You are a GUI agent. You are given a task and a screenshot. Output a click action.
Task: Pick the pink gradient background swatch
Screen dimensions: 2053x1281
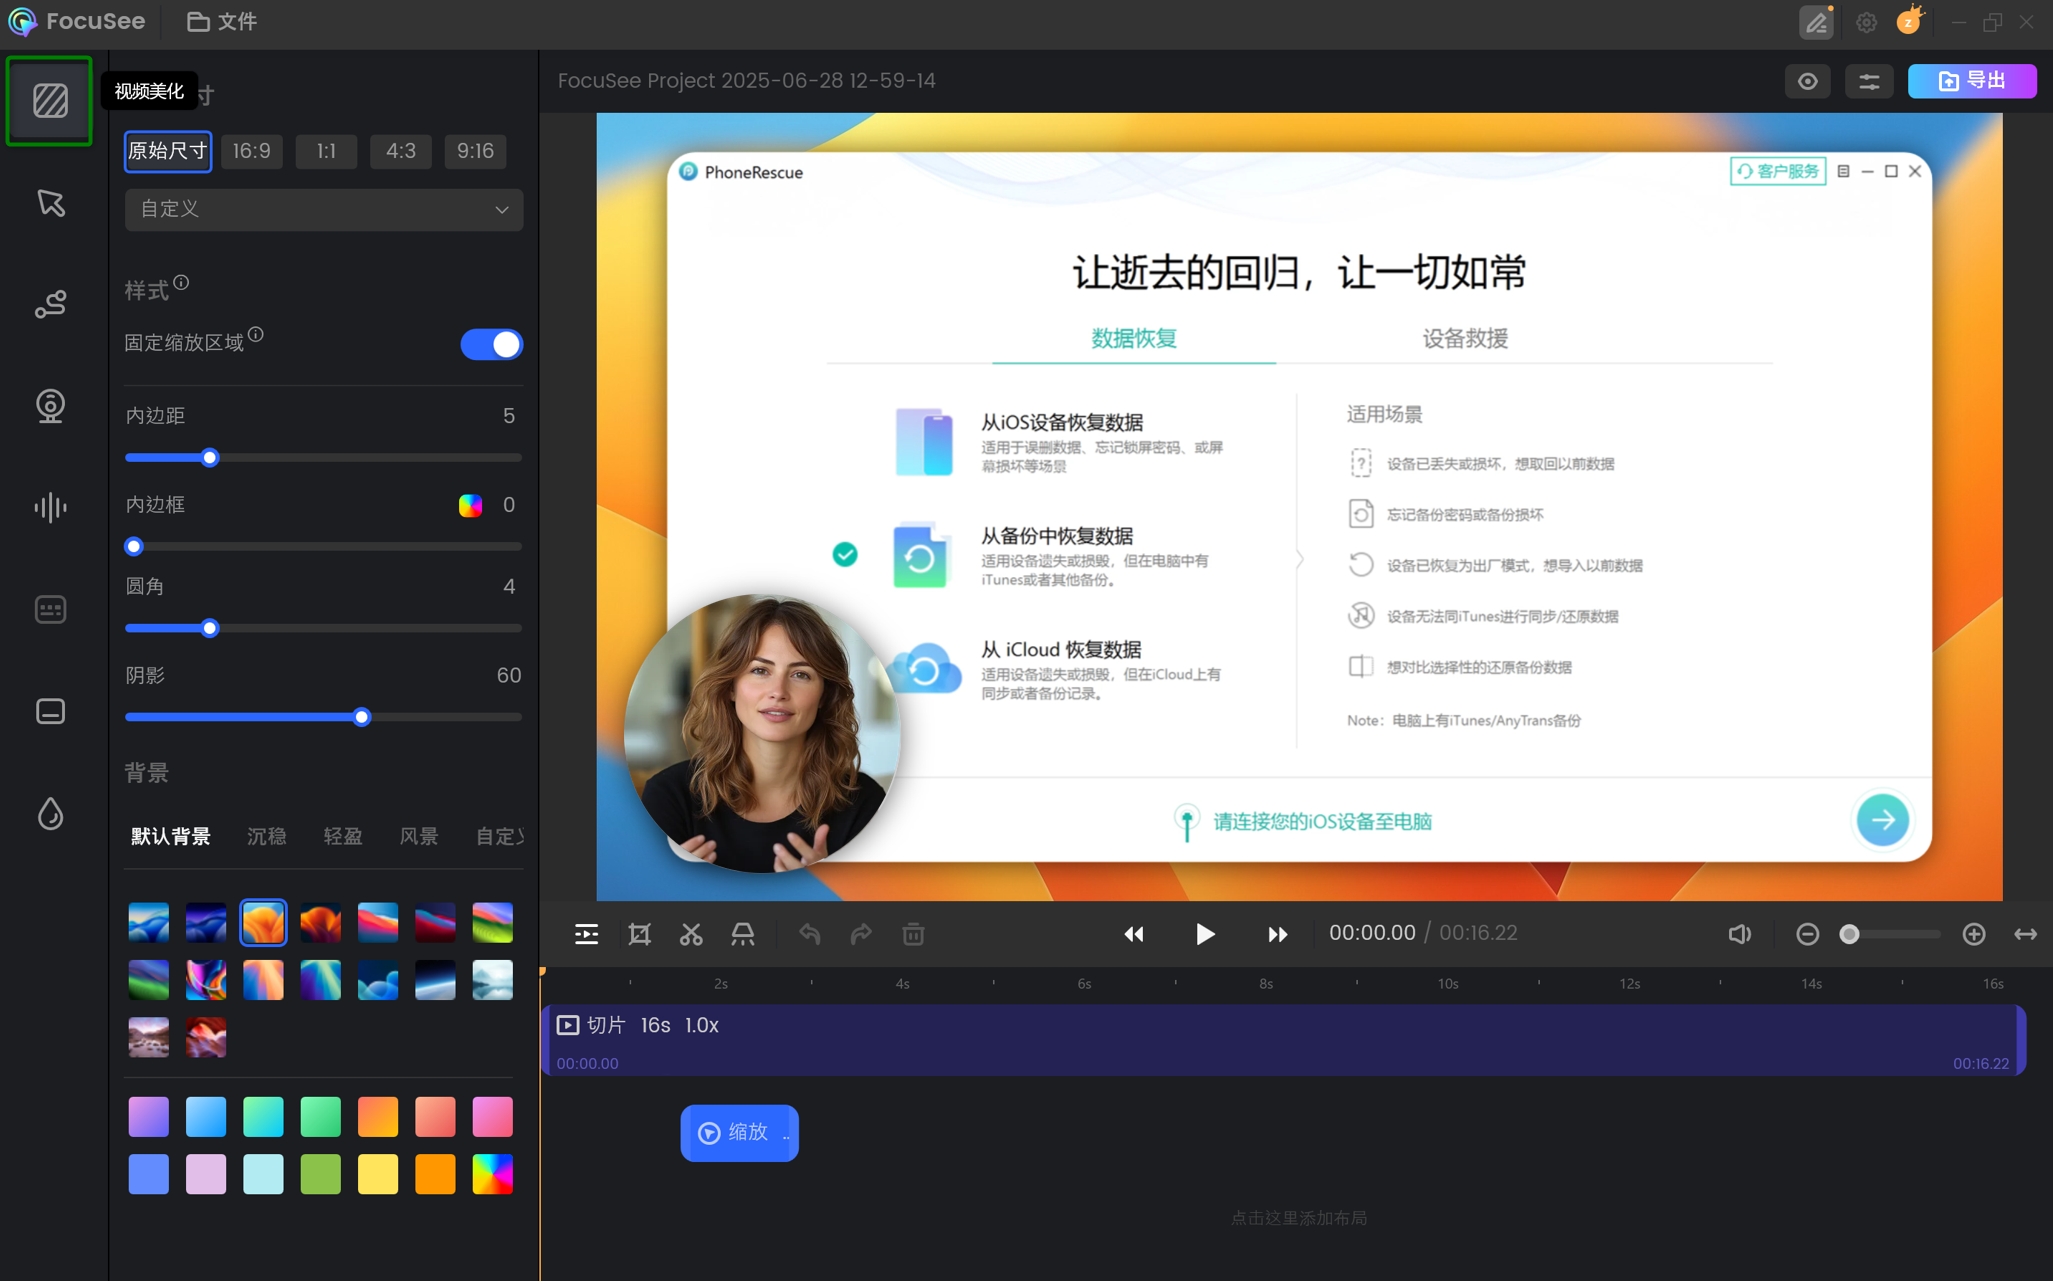tap(493, 1116)
